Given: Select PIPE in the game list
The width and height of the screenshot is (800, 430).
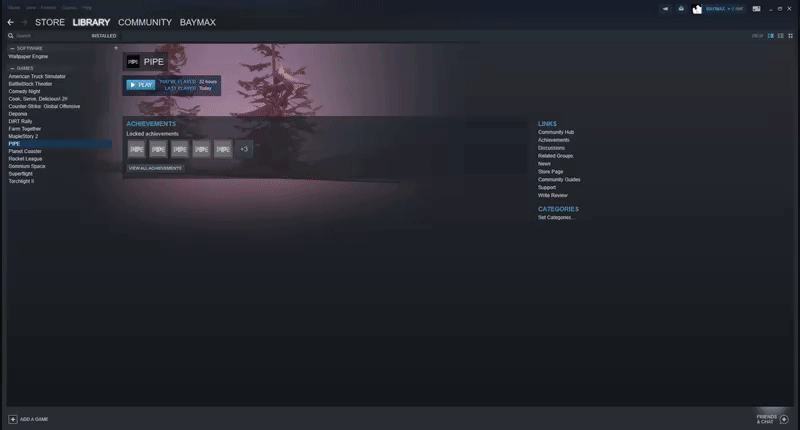Looking at the screenshot, I should click(59, 144).
